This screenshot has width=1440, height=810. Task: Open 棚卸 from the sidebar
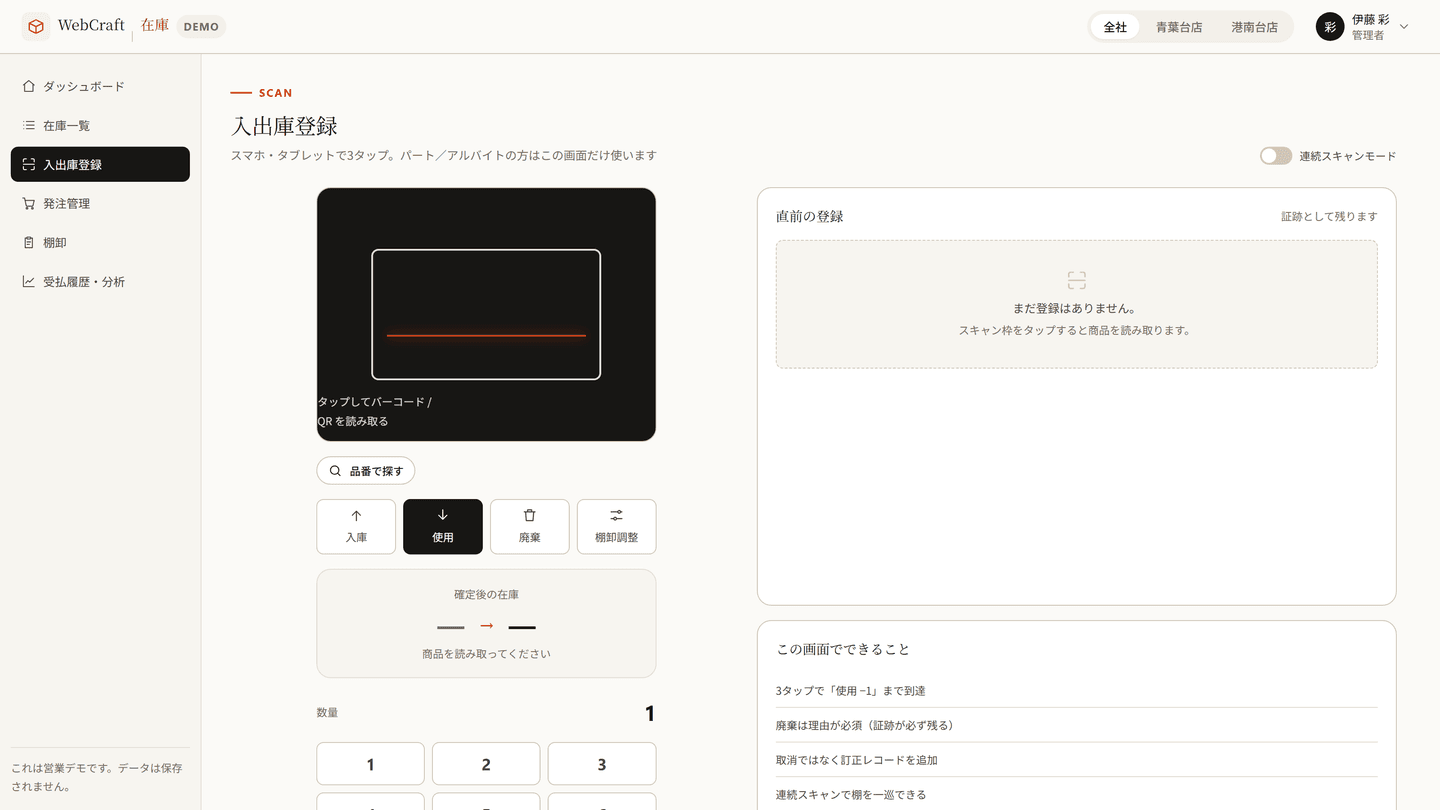[x=100, y=242]
